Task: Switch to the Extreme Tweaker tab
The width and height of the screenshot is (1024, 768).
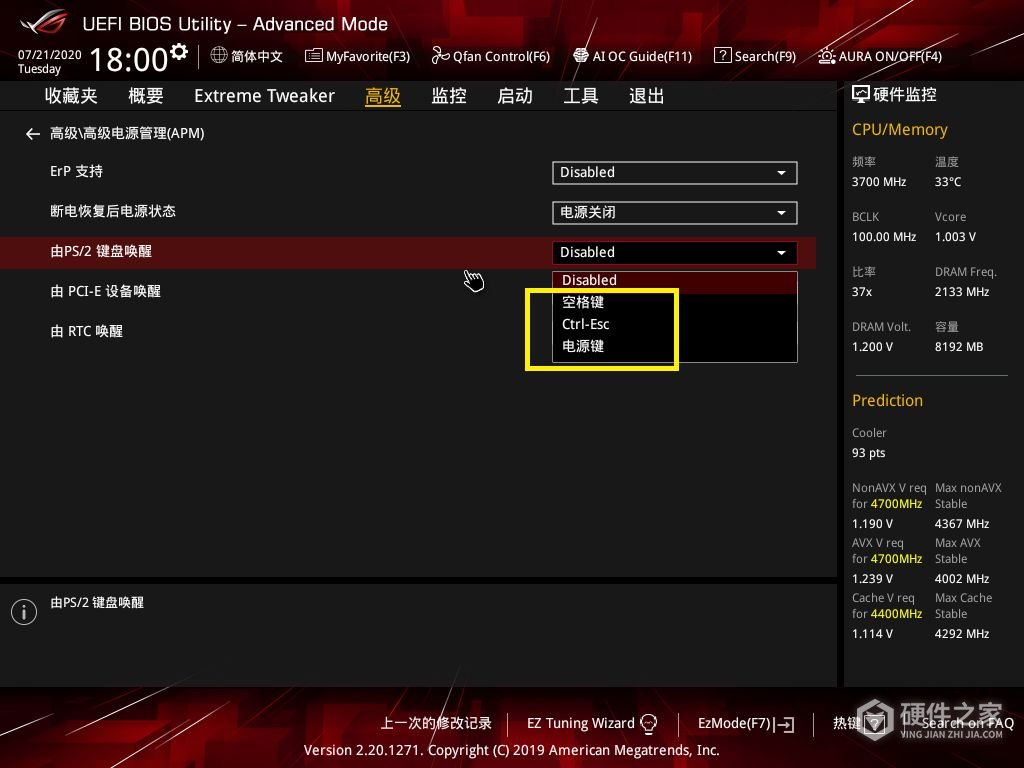Action: coord(264,96)
